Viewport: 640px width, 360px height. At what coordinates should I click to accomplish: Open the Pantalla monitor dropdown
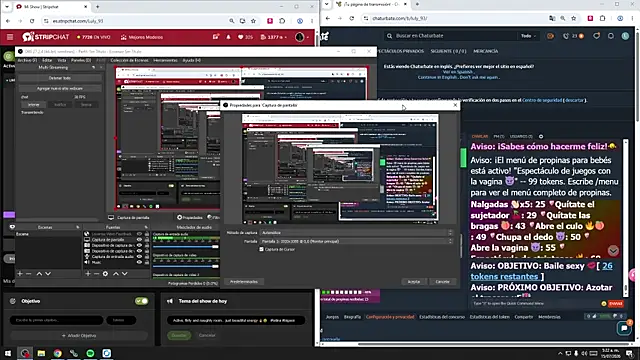(357, 241)
